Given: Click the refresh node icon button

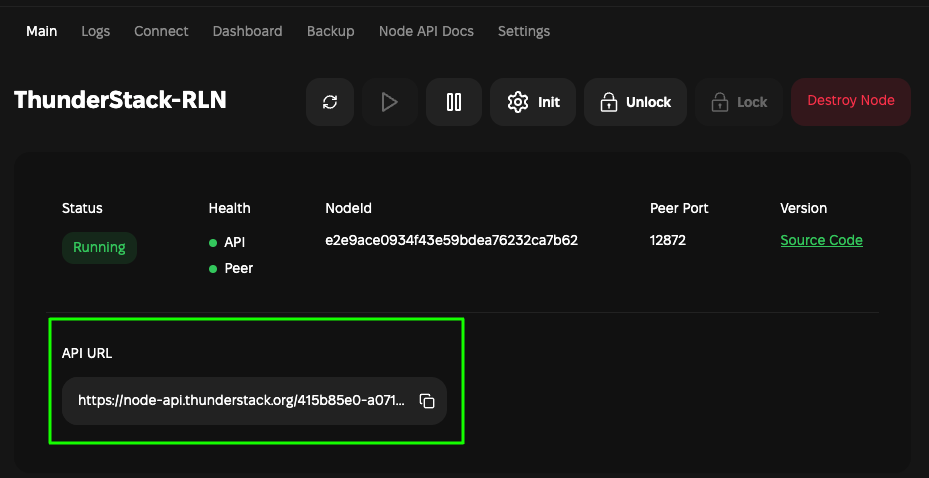Looking at the screenshot, I should [330, 102].
